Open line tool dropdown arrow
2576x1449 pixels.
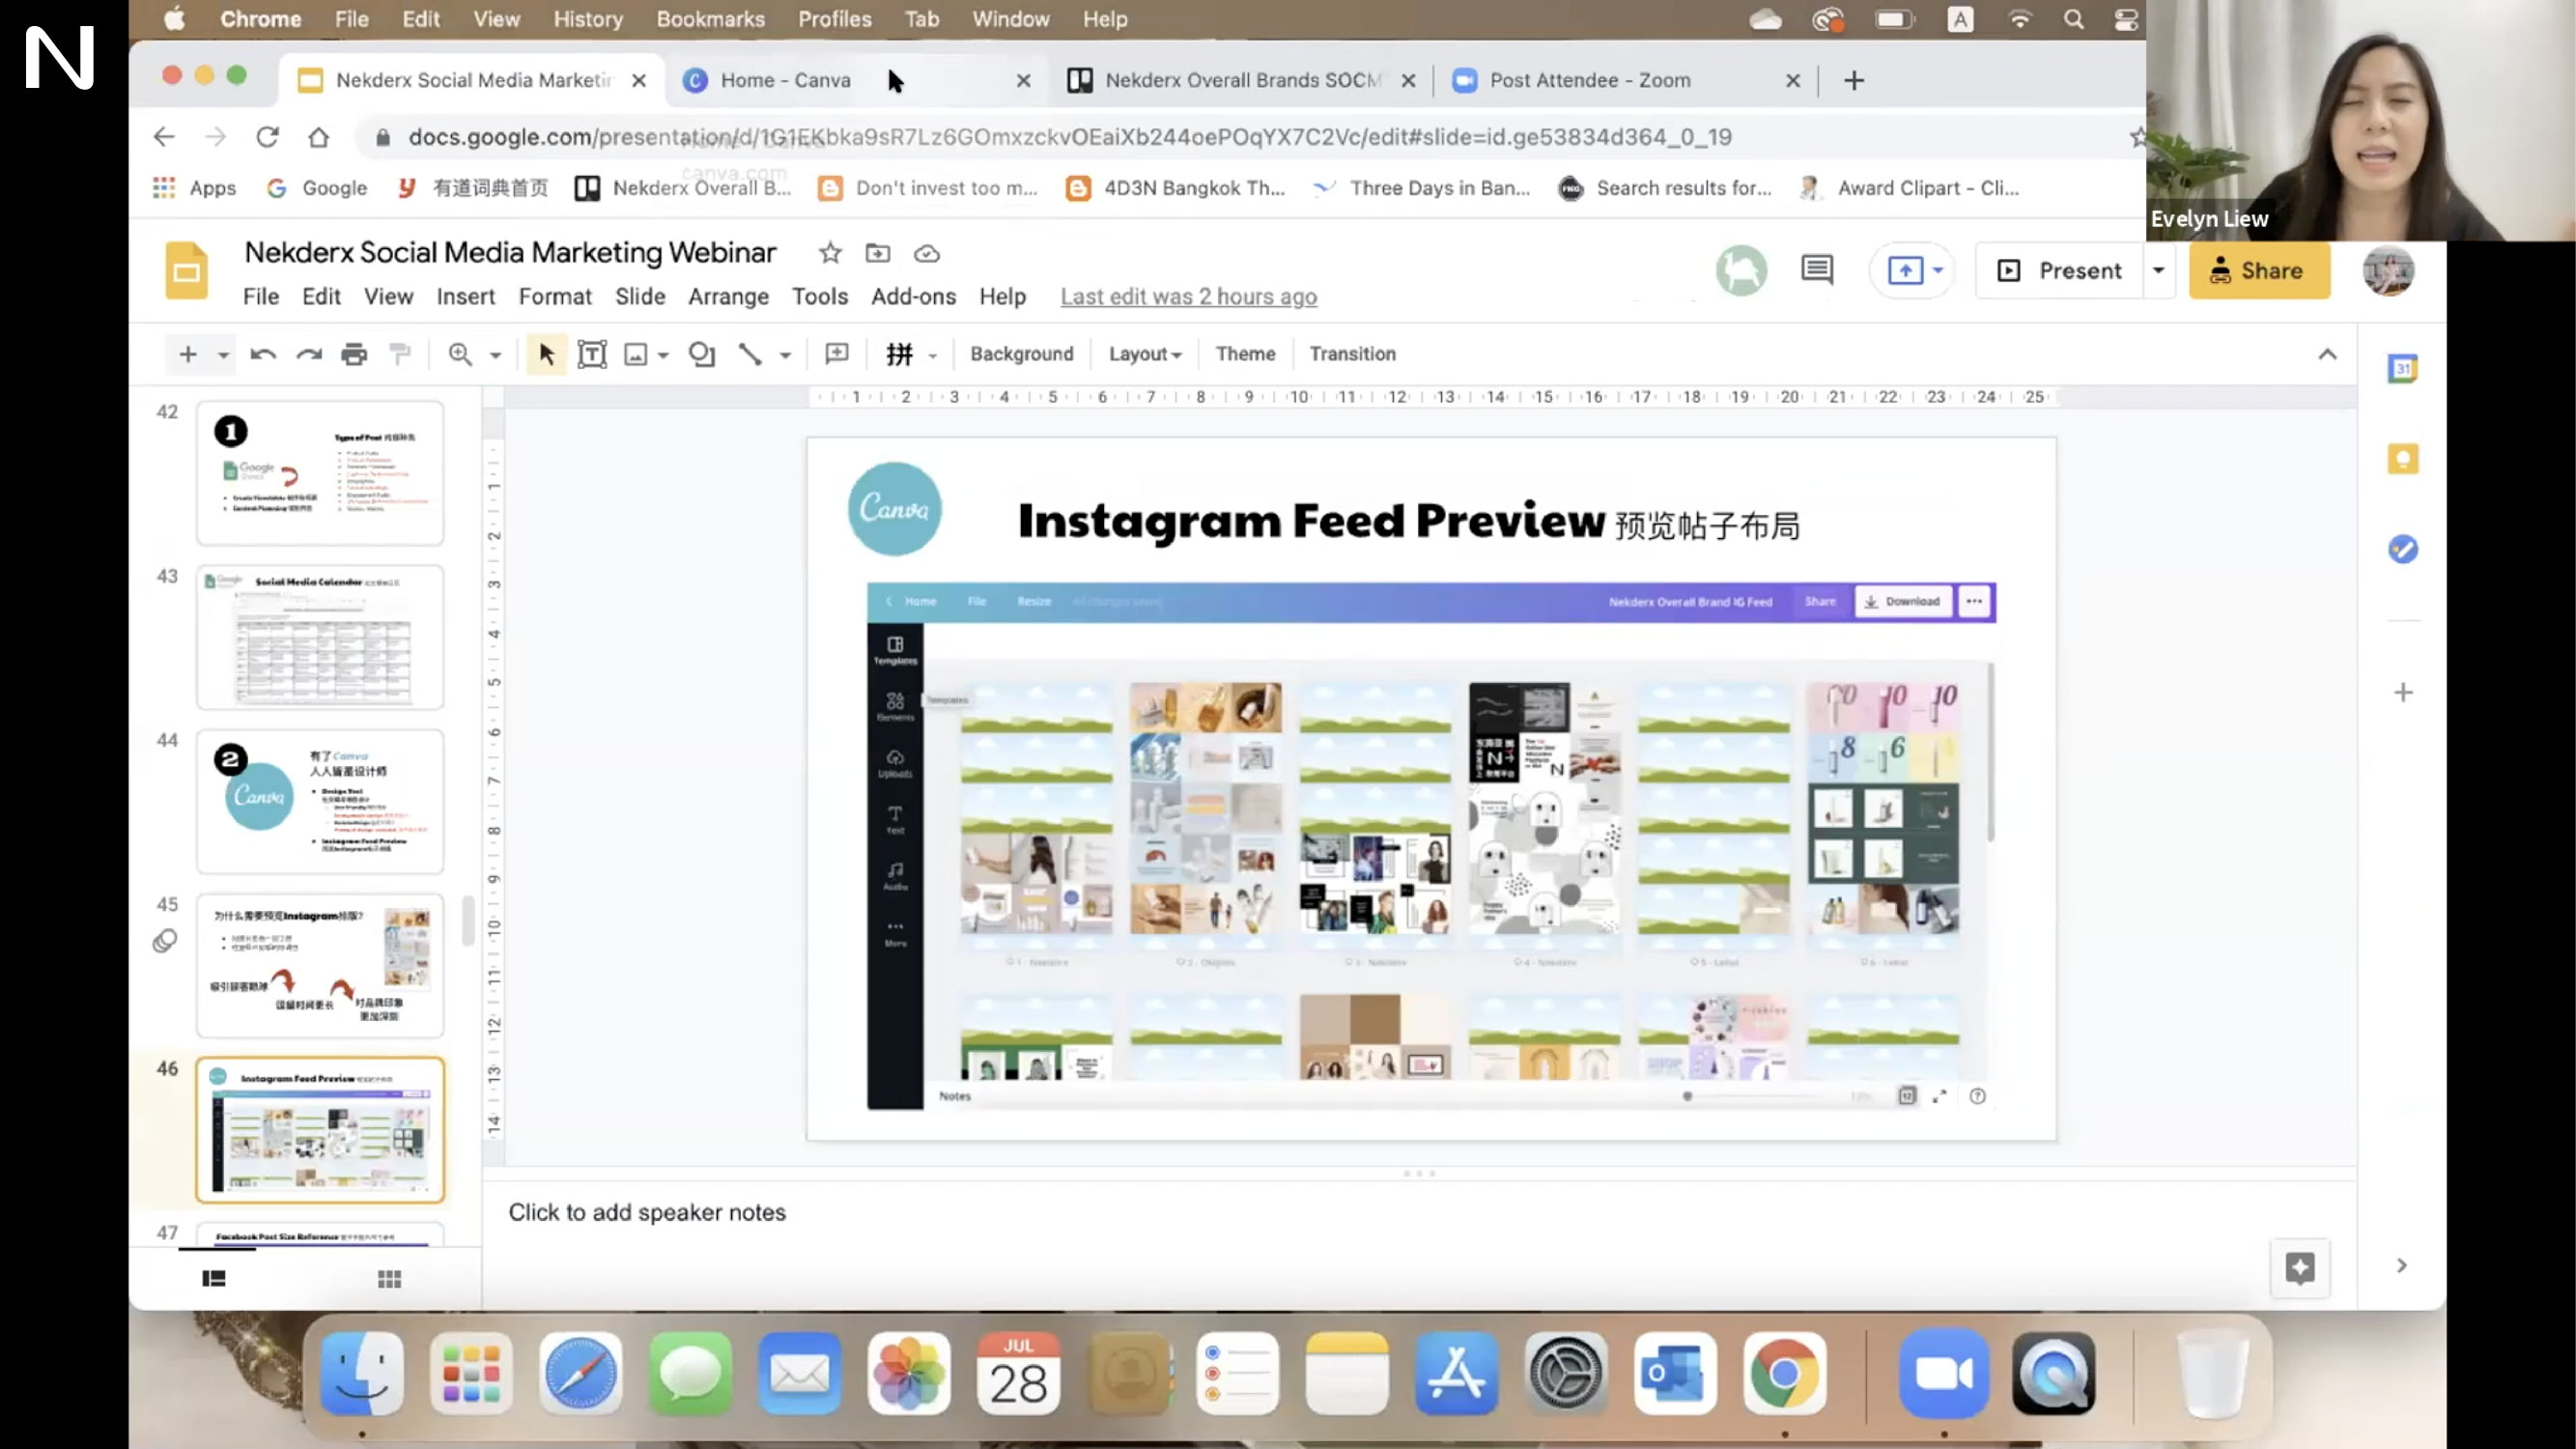click(785, 355)
